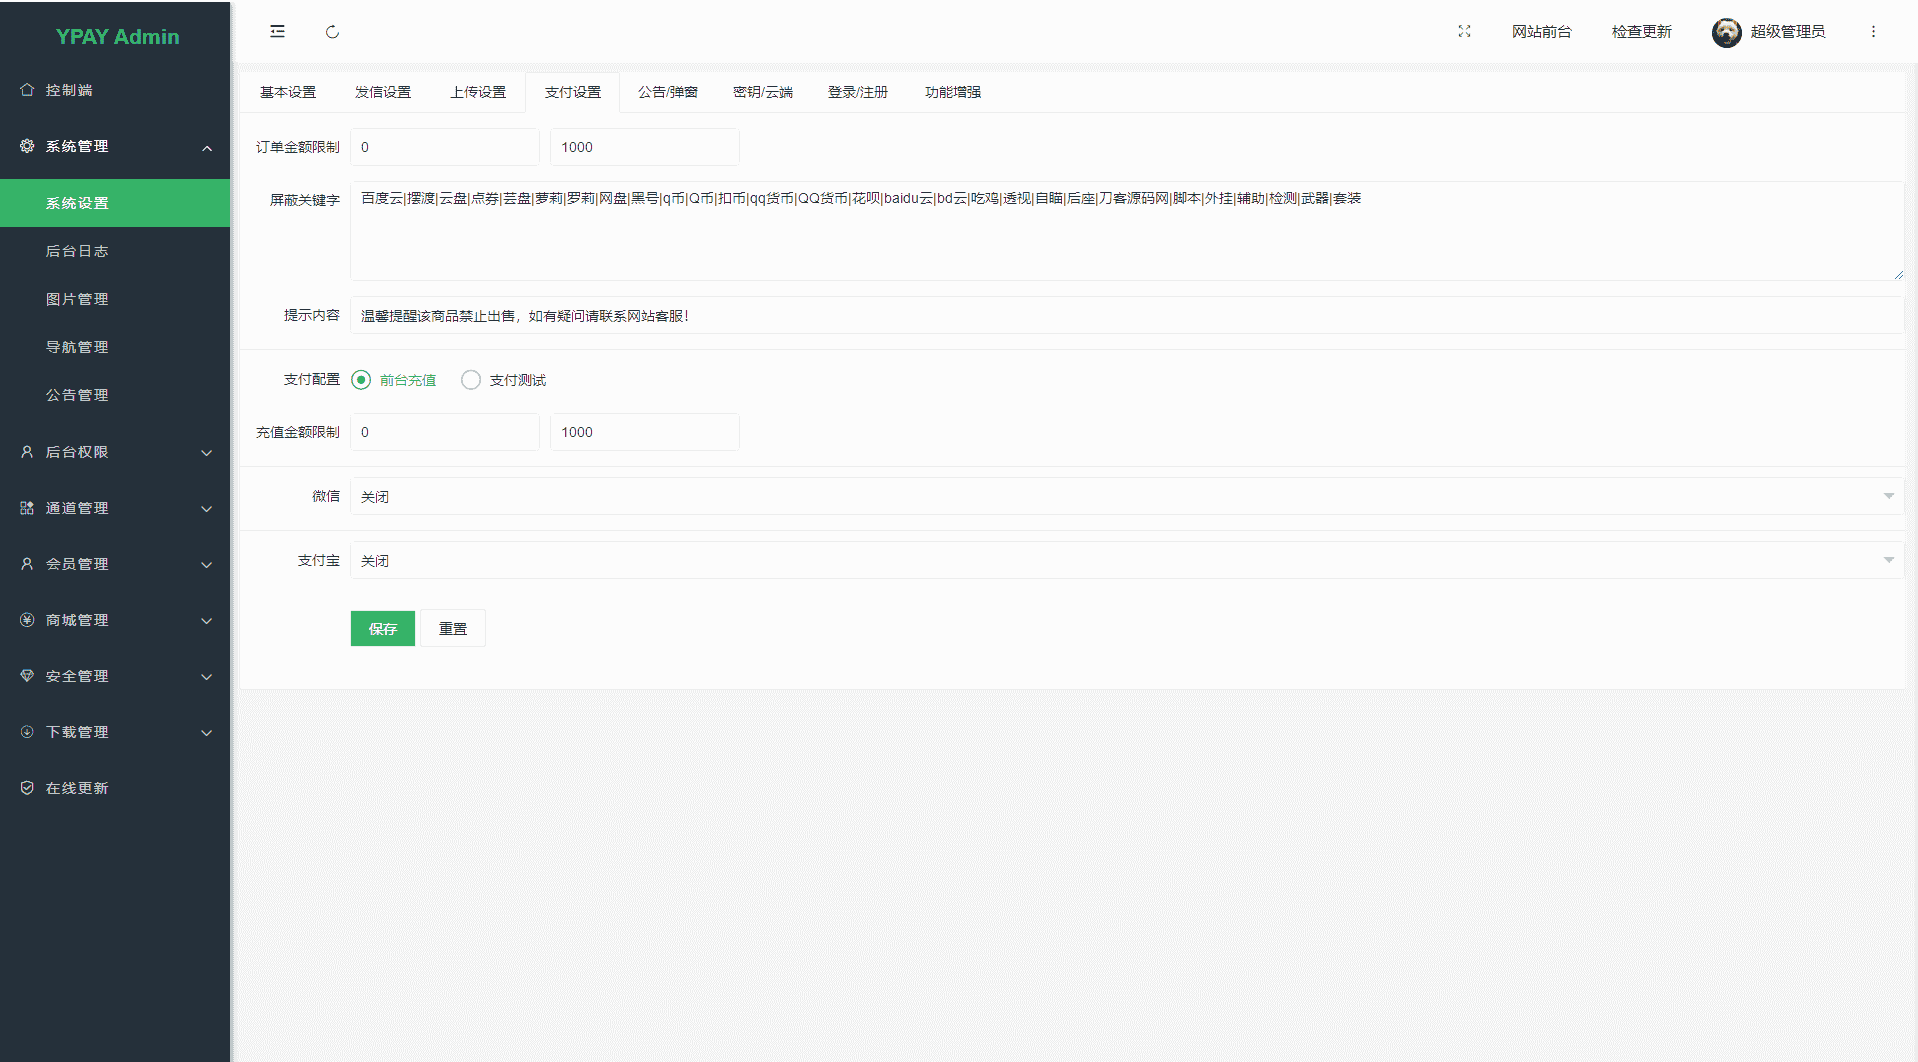
Task: Open the vertical three-dot more menu
Action: point(1873,32)
